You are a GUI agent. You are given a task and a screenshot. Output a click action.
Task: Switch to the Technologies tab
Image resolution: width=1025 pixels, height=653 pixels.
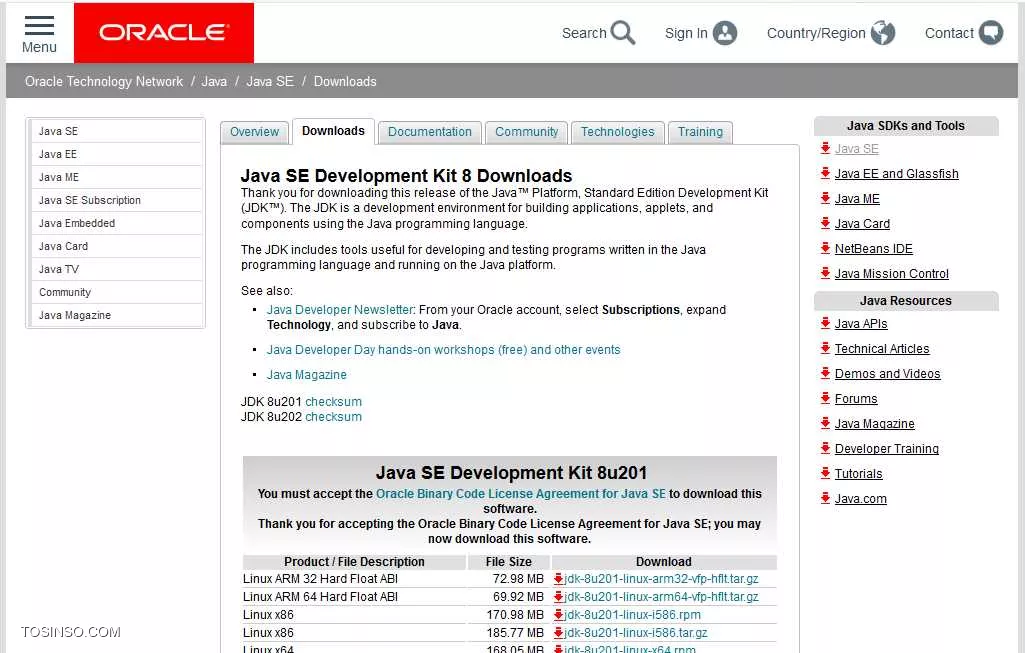(x=617, y=132)
